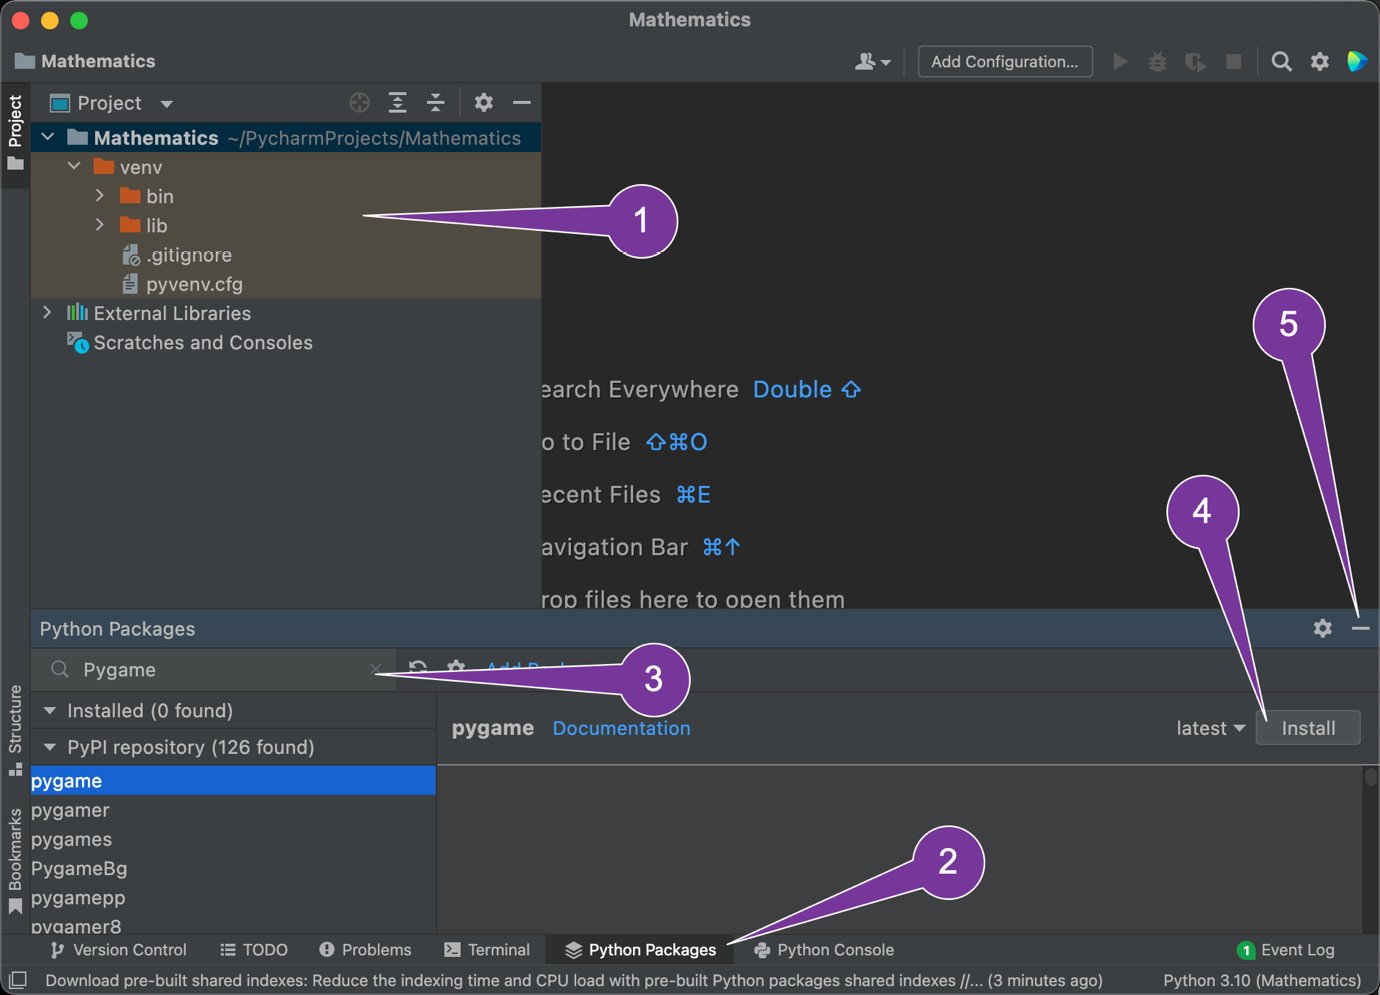Screen dimensions: 1380x995
Task: Open the latest version dropdown
Action: [x=1210, y=728]
